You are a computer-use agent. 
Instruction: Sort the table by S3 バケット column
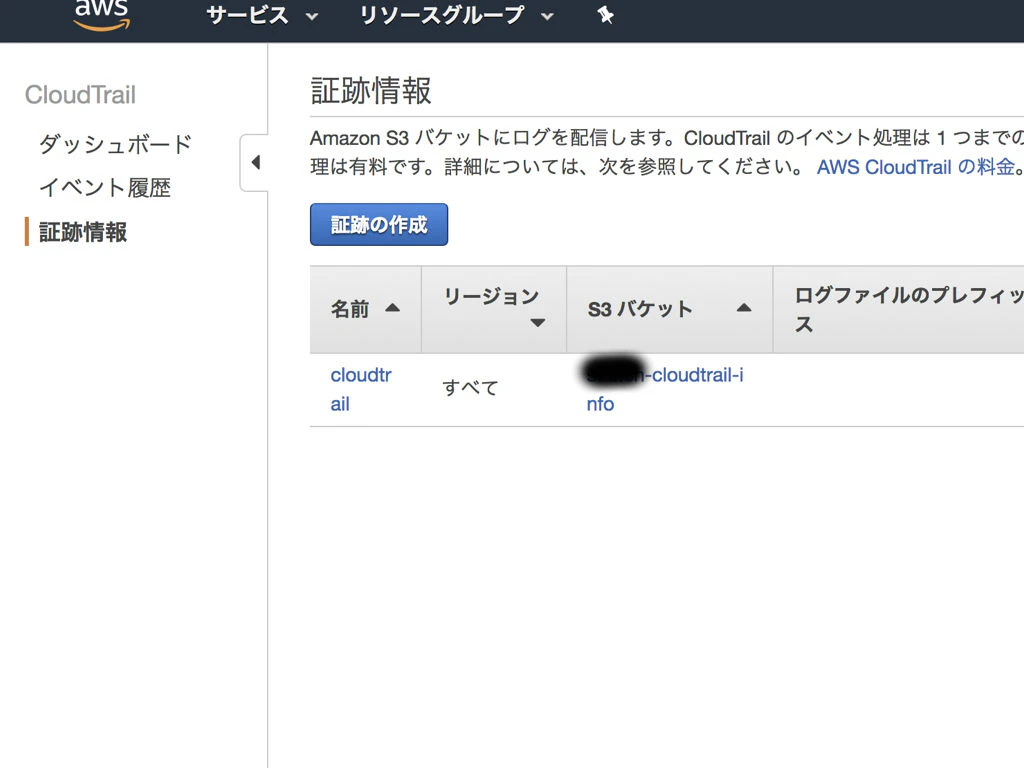[x=669, y=309]
